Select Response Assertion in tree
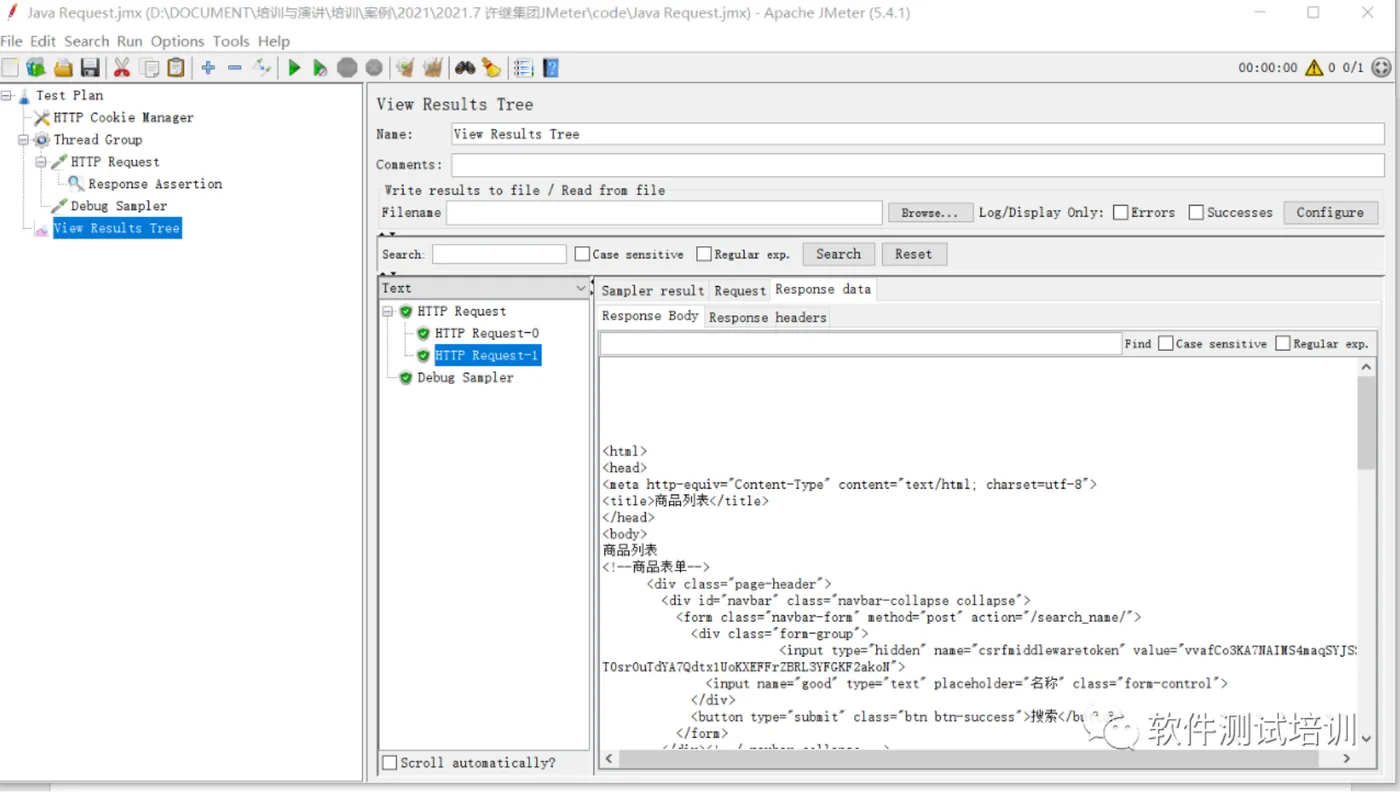This screenshot has height=792, width=1400. tap(155, 184)
